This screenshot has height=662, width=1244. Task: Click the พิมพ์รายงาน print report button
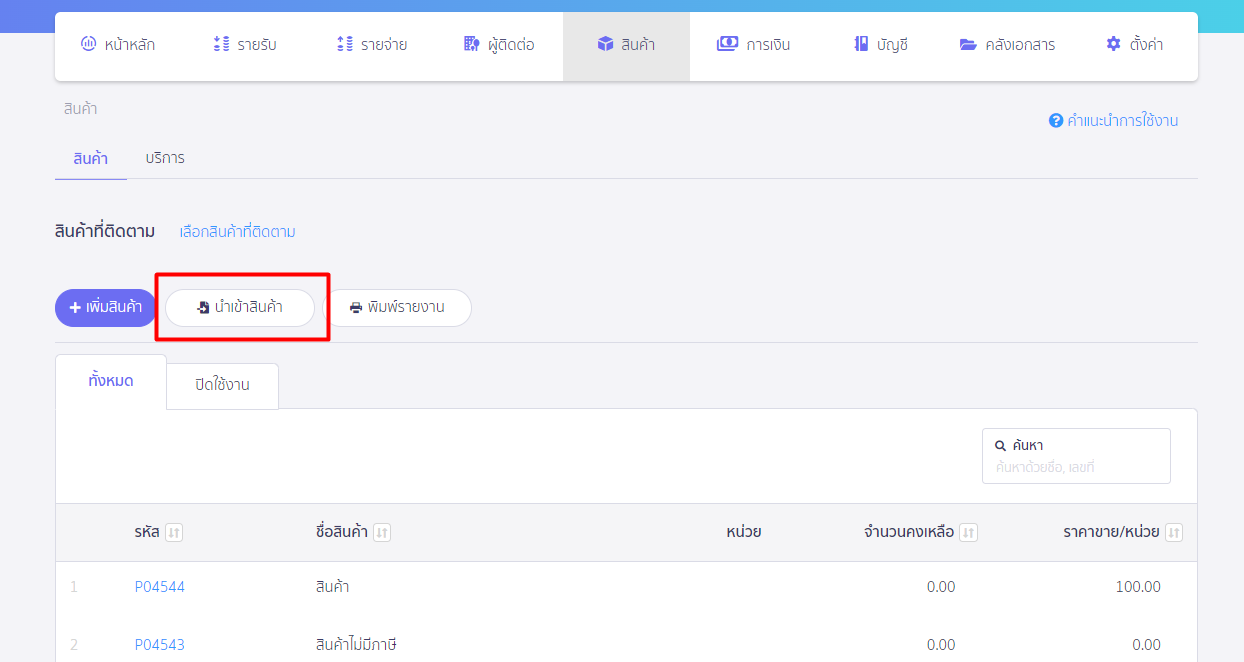pos(397,308)
